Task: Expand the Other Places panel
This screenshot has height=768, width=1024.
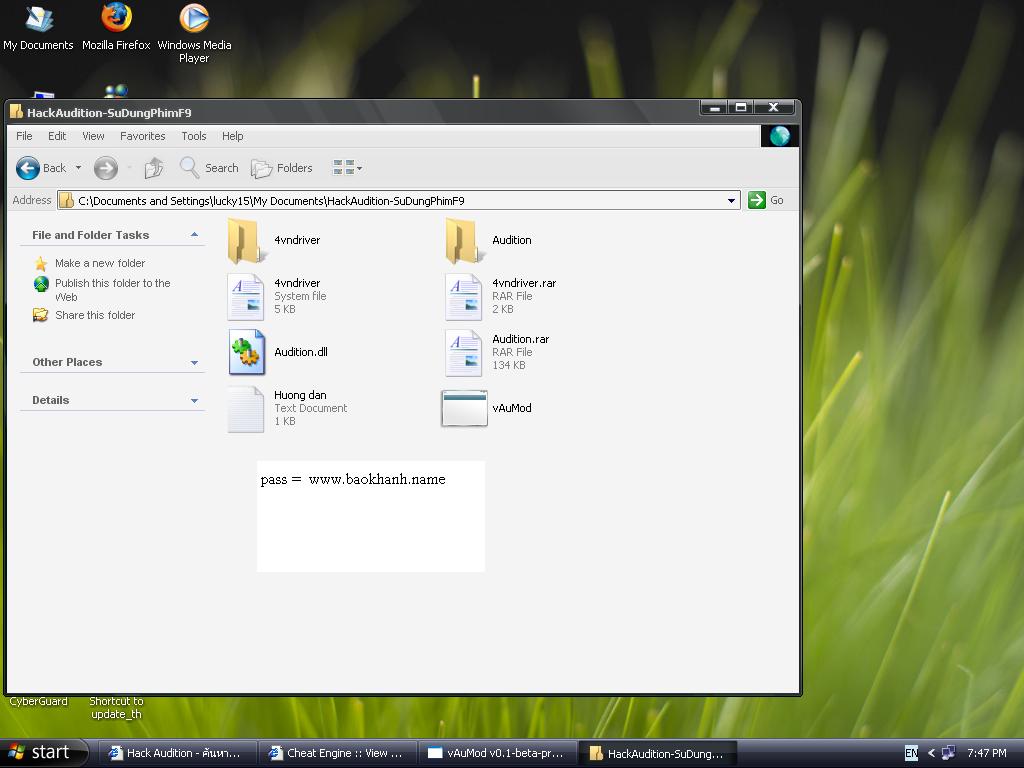Action: tap(194, 363)
